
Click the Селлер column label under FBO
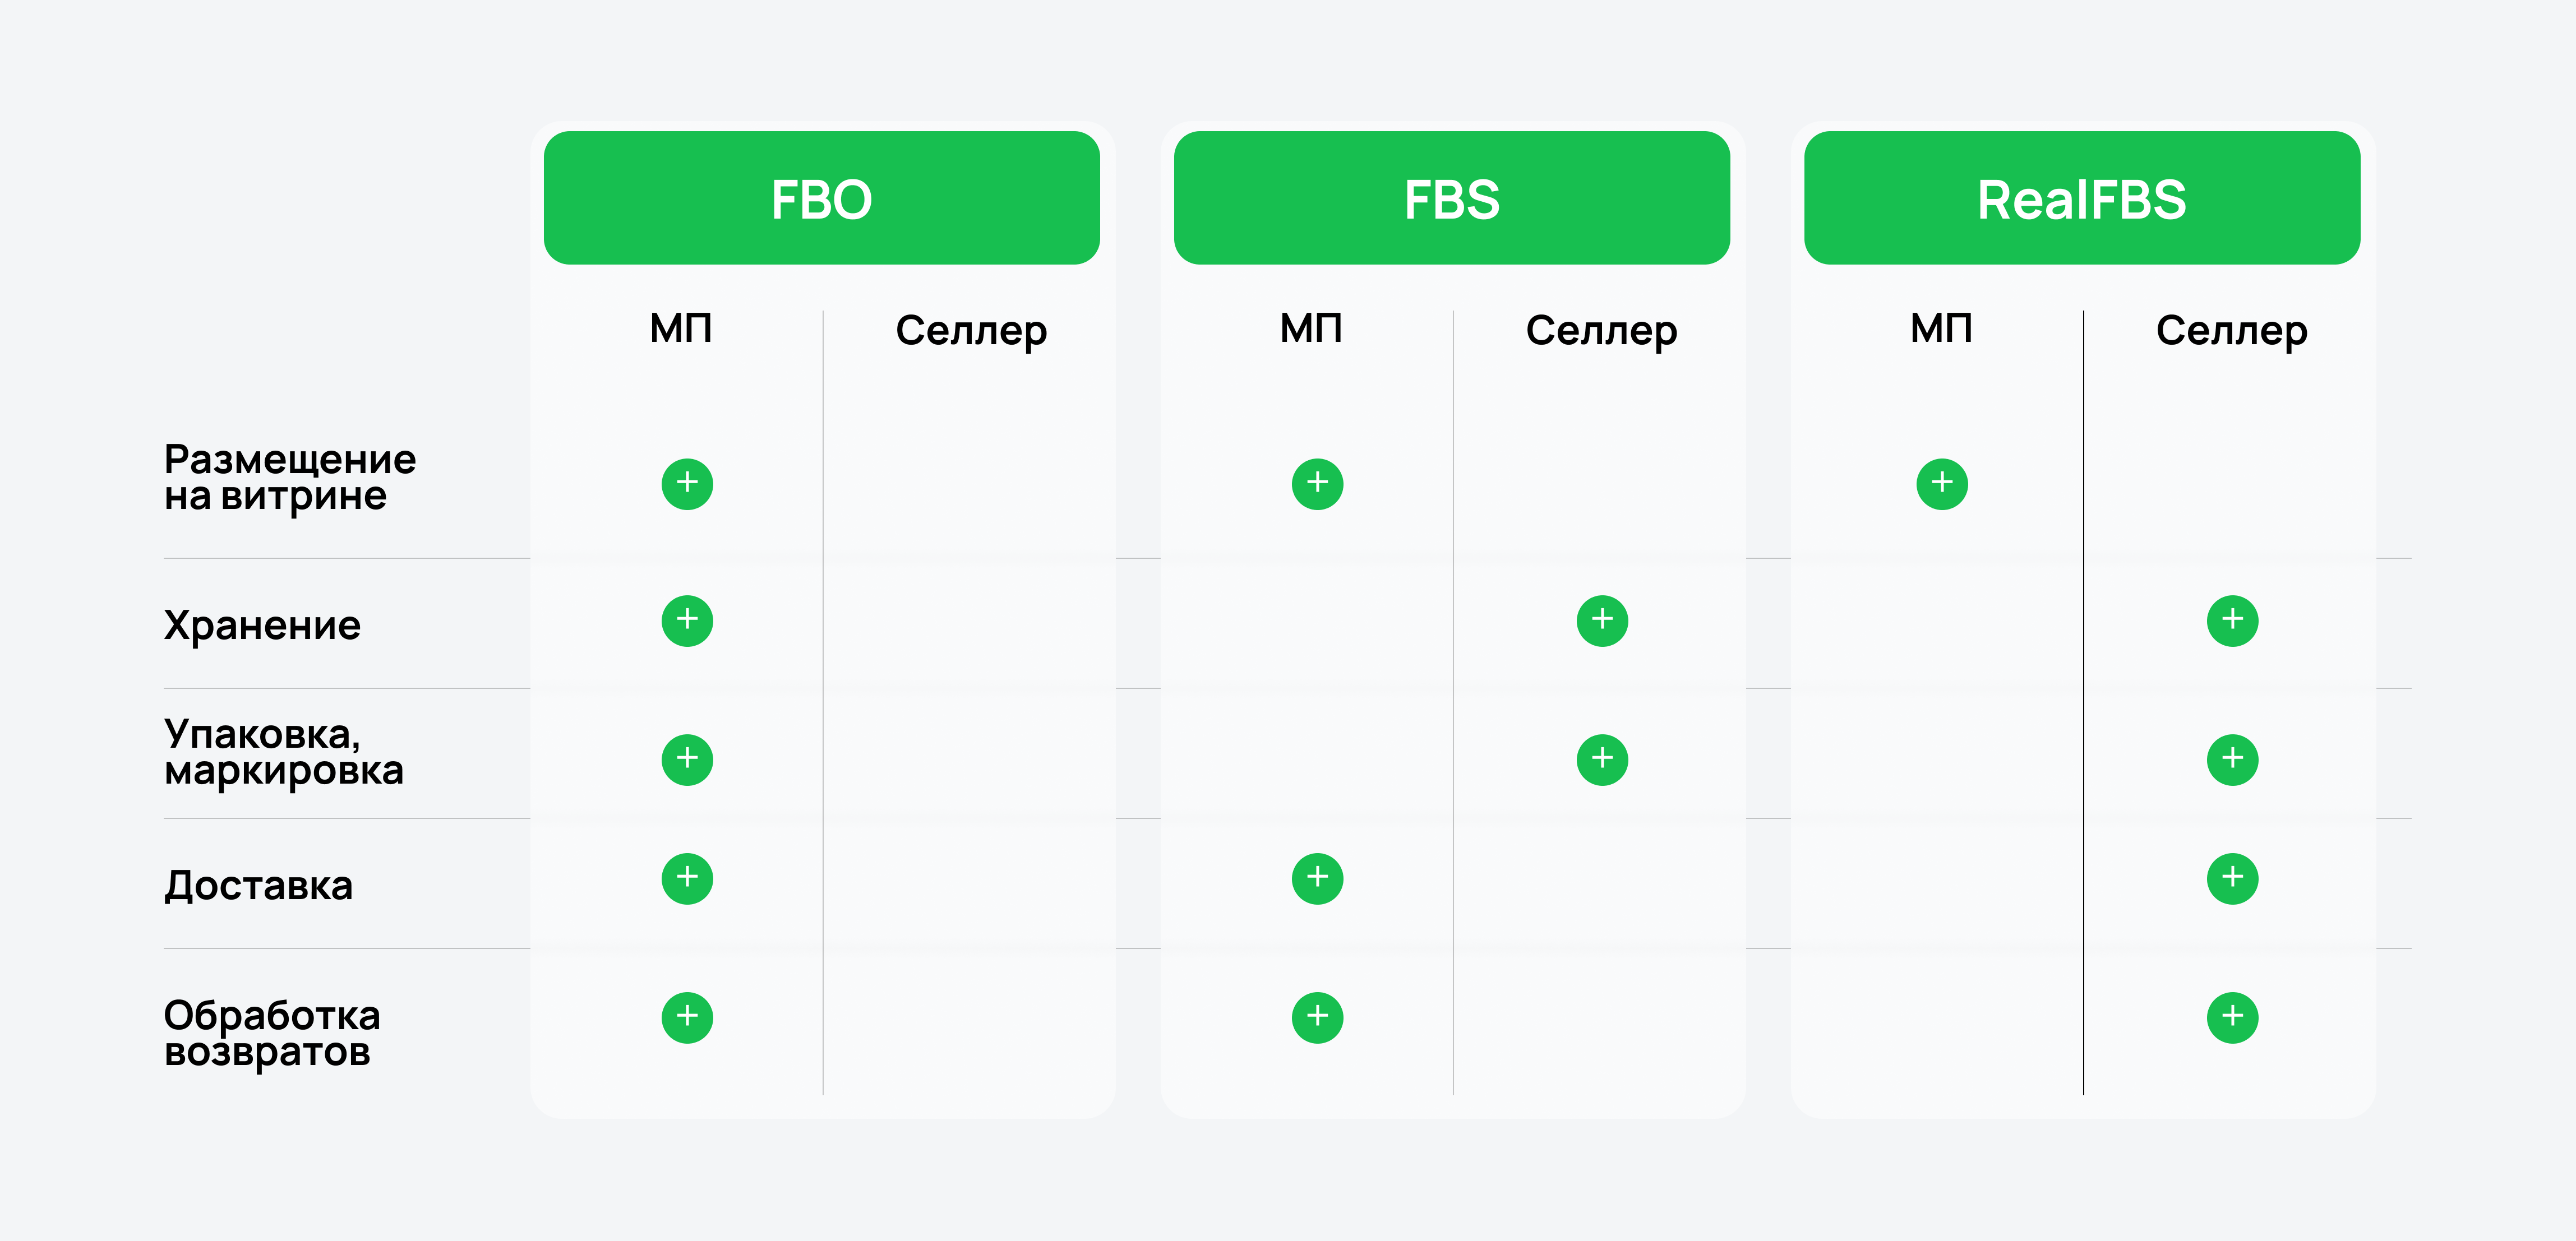(x=971, y=331)
